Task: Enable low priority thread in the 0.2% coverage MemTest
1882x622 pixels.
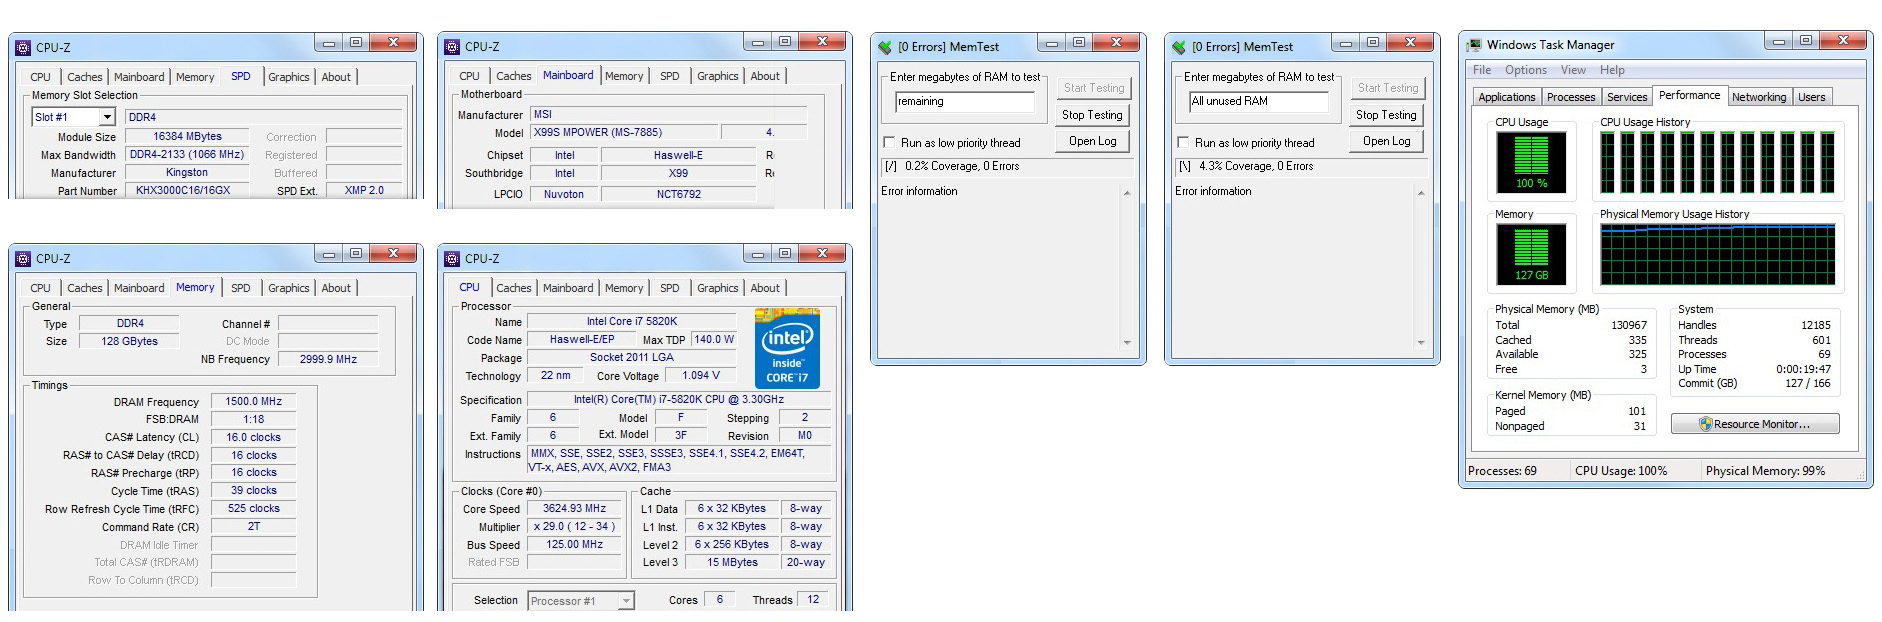Action: 889,142
